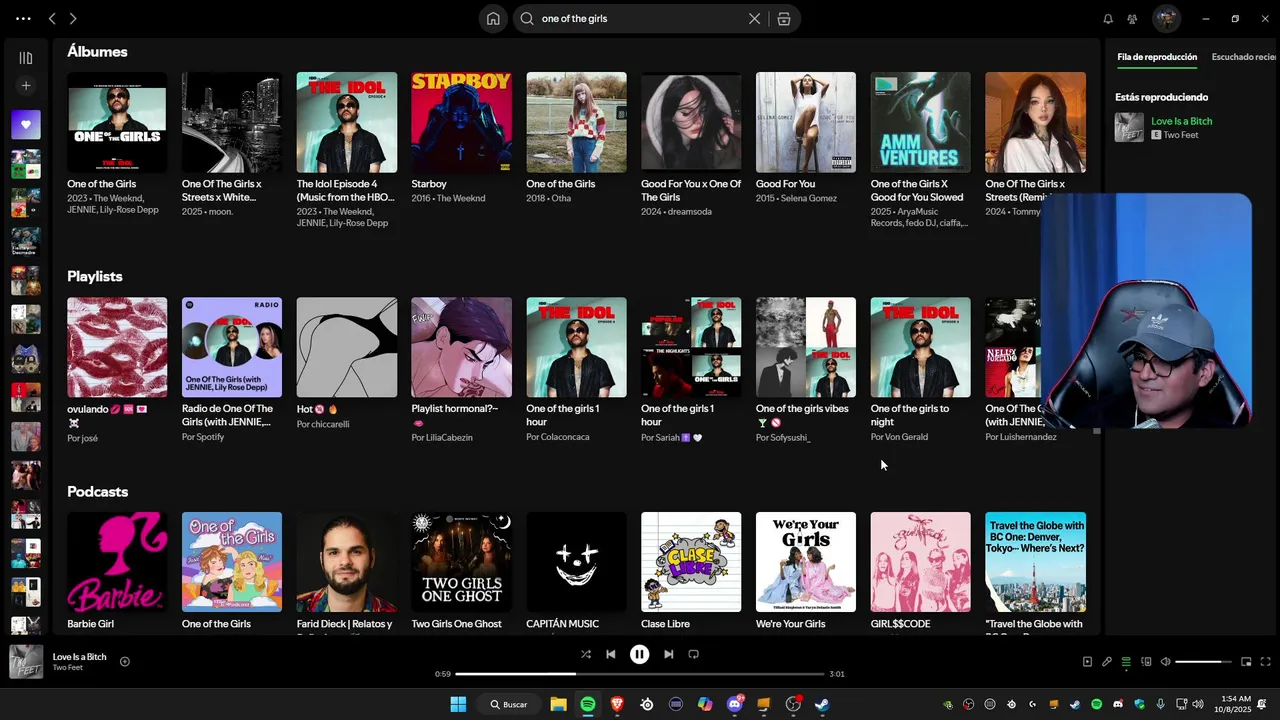Open Two Feet artist in queue panel
This screenshot has height=720, width=1280.
click(1181, 134)
